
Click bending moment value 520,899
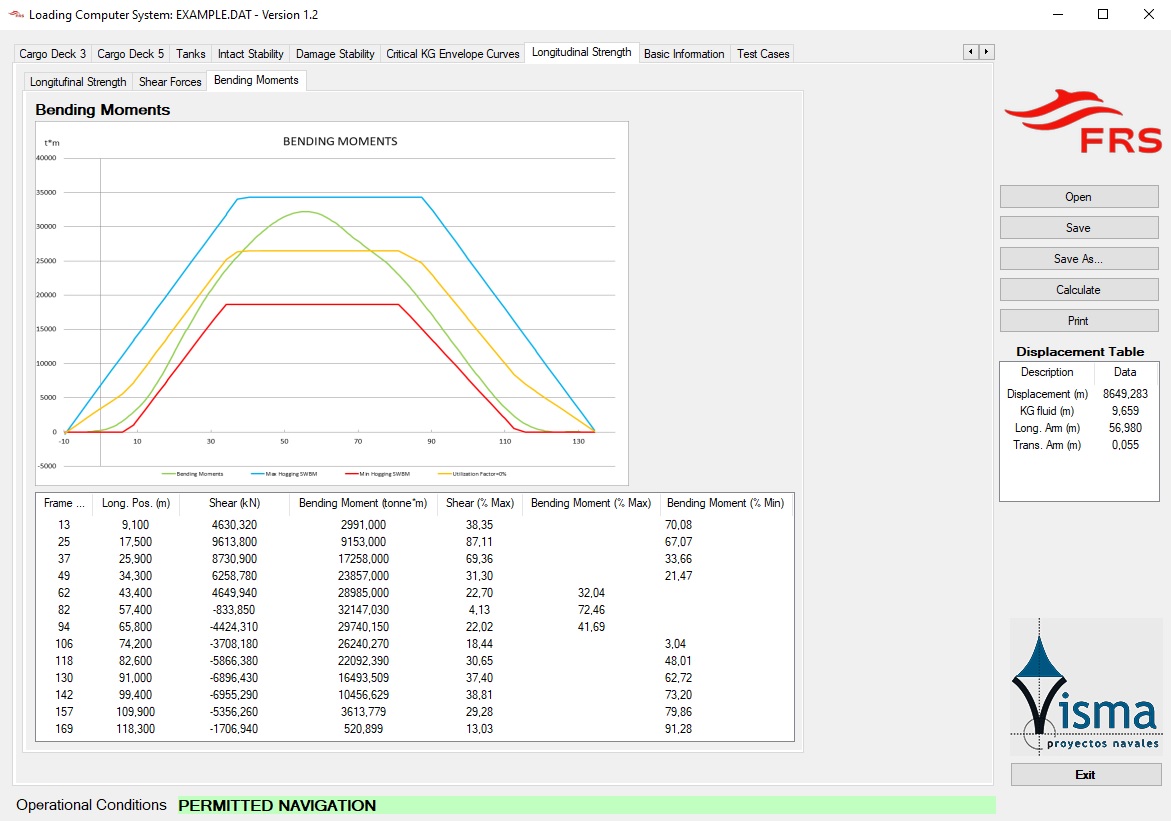363,729
